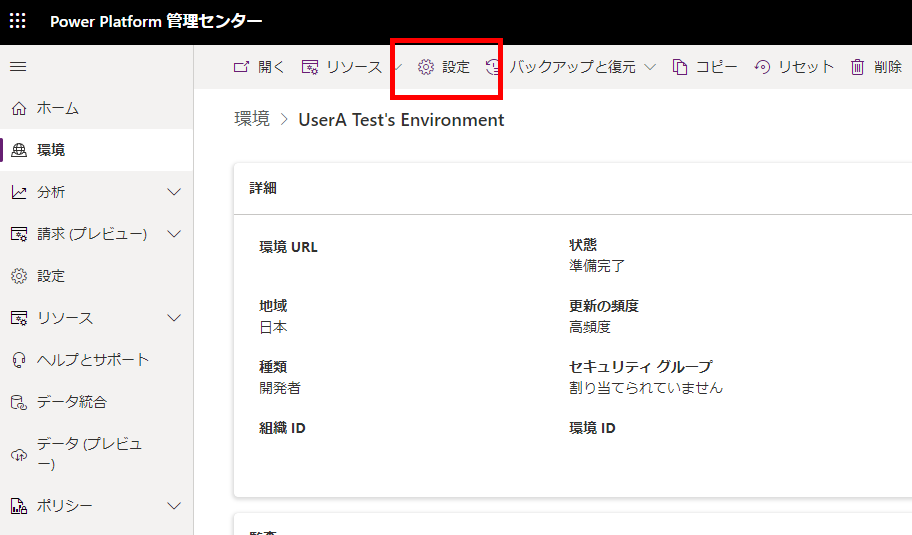This screenshot has width=912, height=535.
Task: Click the 環境 sidebar icon
Action: pos(19,150)
